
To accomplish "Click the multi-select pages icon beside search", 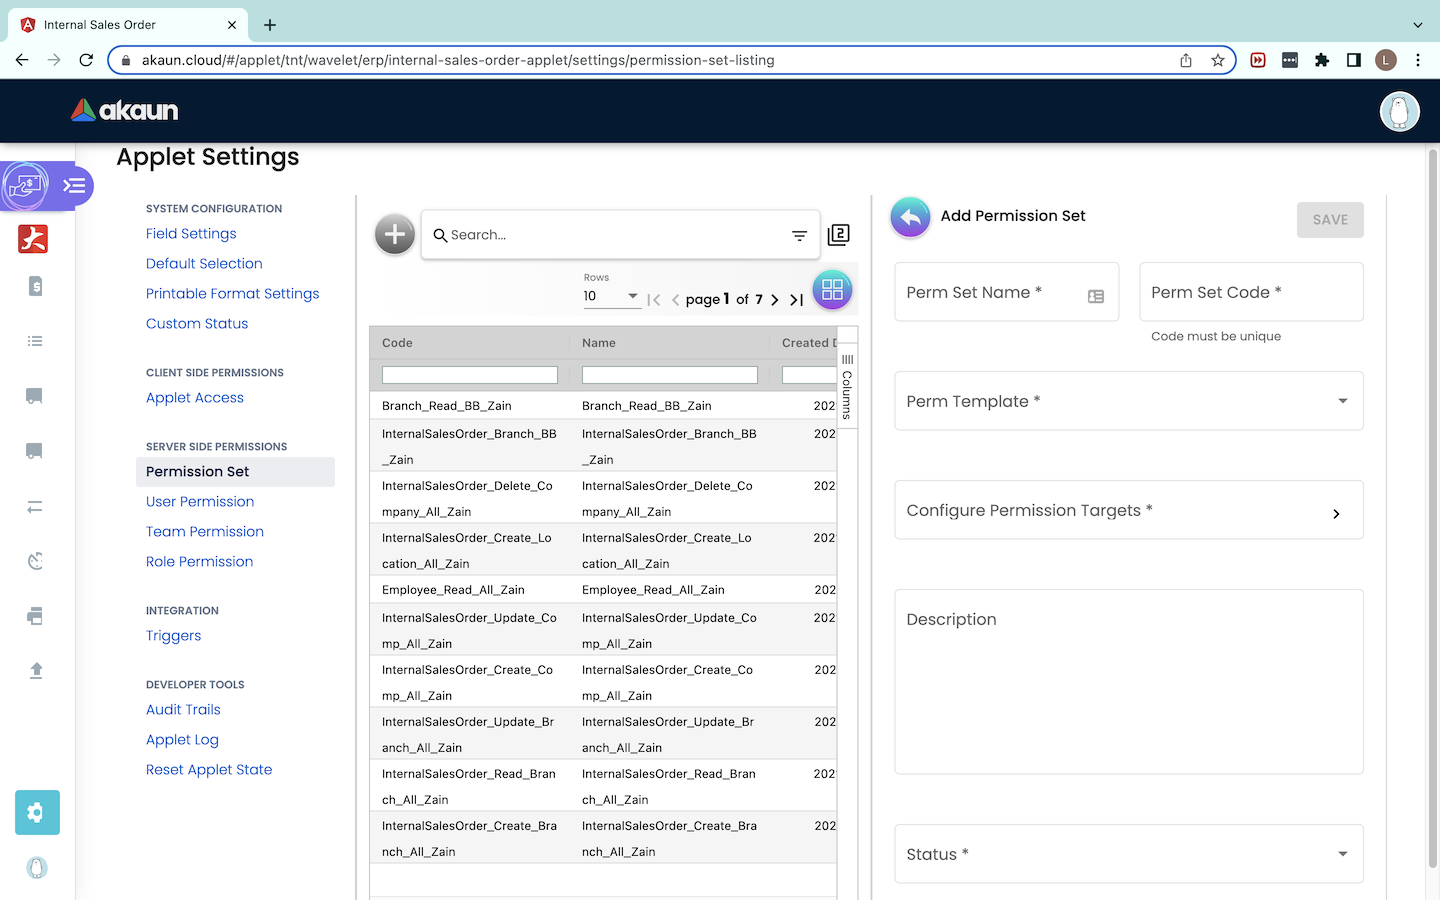I will coord(839,235).
